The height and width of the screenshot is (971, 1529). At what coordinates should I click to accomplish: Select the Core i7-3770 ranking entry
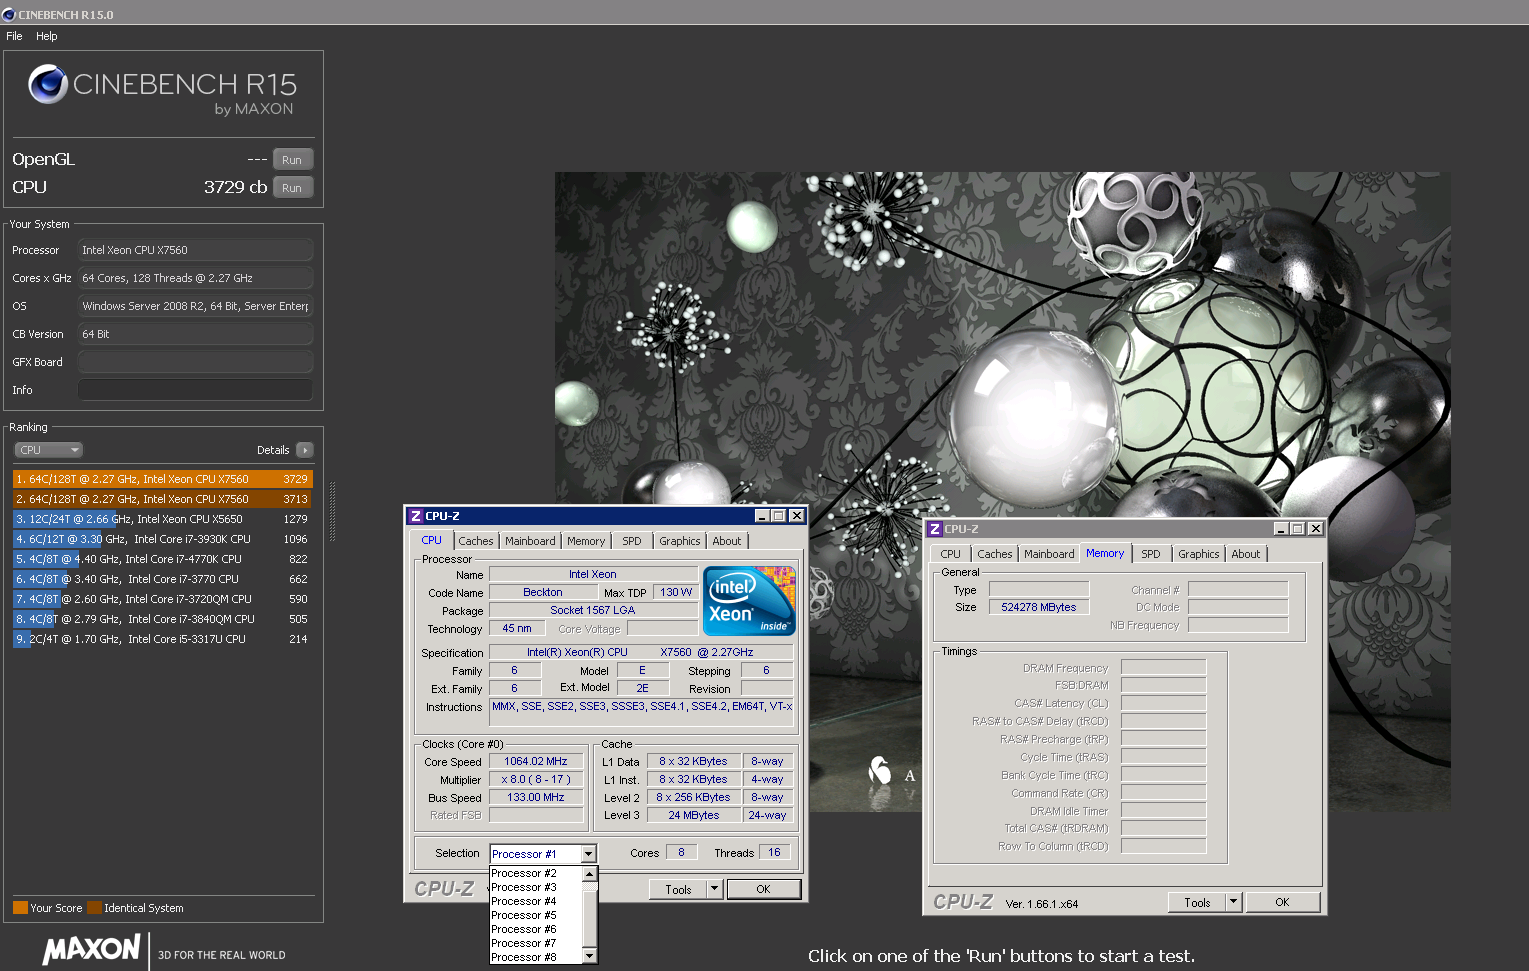coord(162,579)
